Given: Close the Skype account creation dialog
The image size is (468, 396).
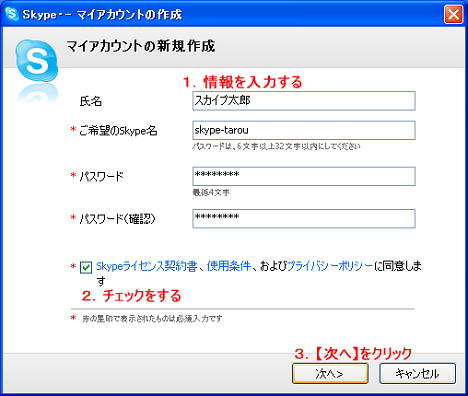Looking at the screenshot, I should (453, 14).
